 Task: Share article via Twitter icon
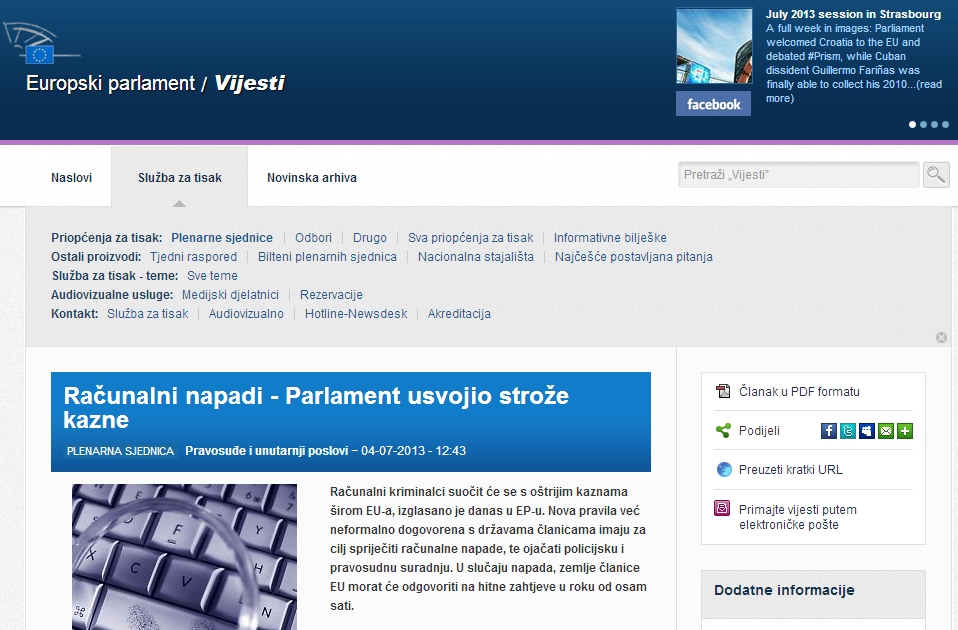point(847,431)
